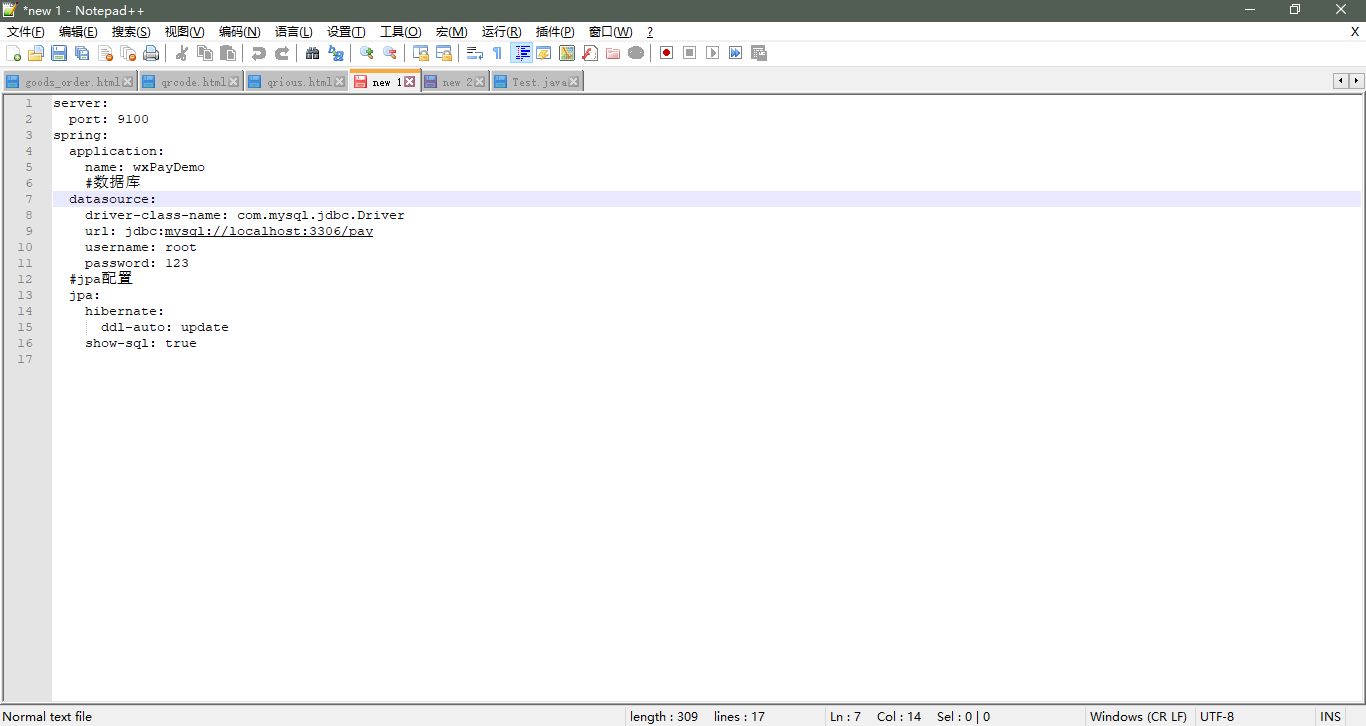
Task: Open Find with the binoculars icon
Action: 313,53
